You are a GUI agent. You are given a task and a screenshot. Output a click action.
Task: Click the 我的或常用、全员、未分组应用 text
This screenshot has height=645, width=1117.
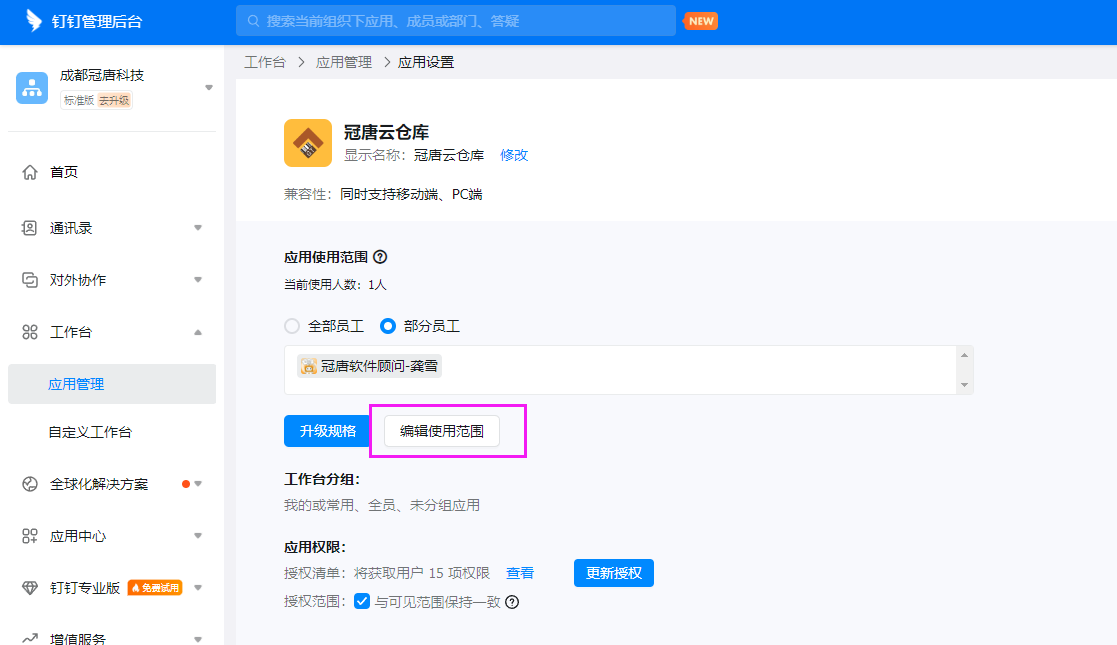click(x=382, y=505)
